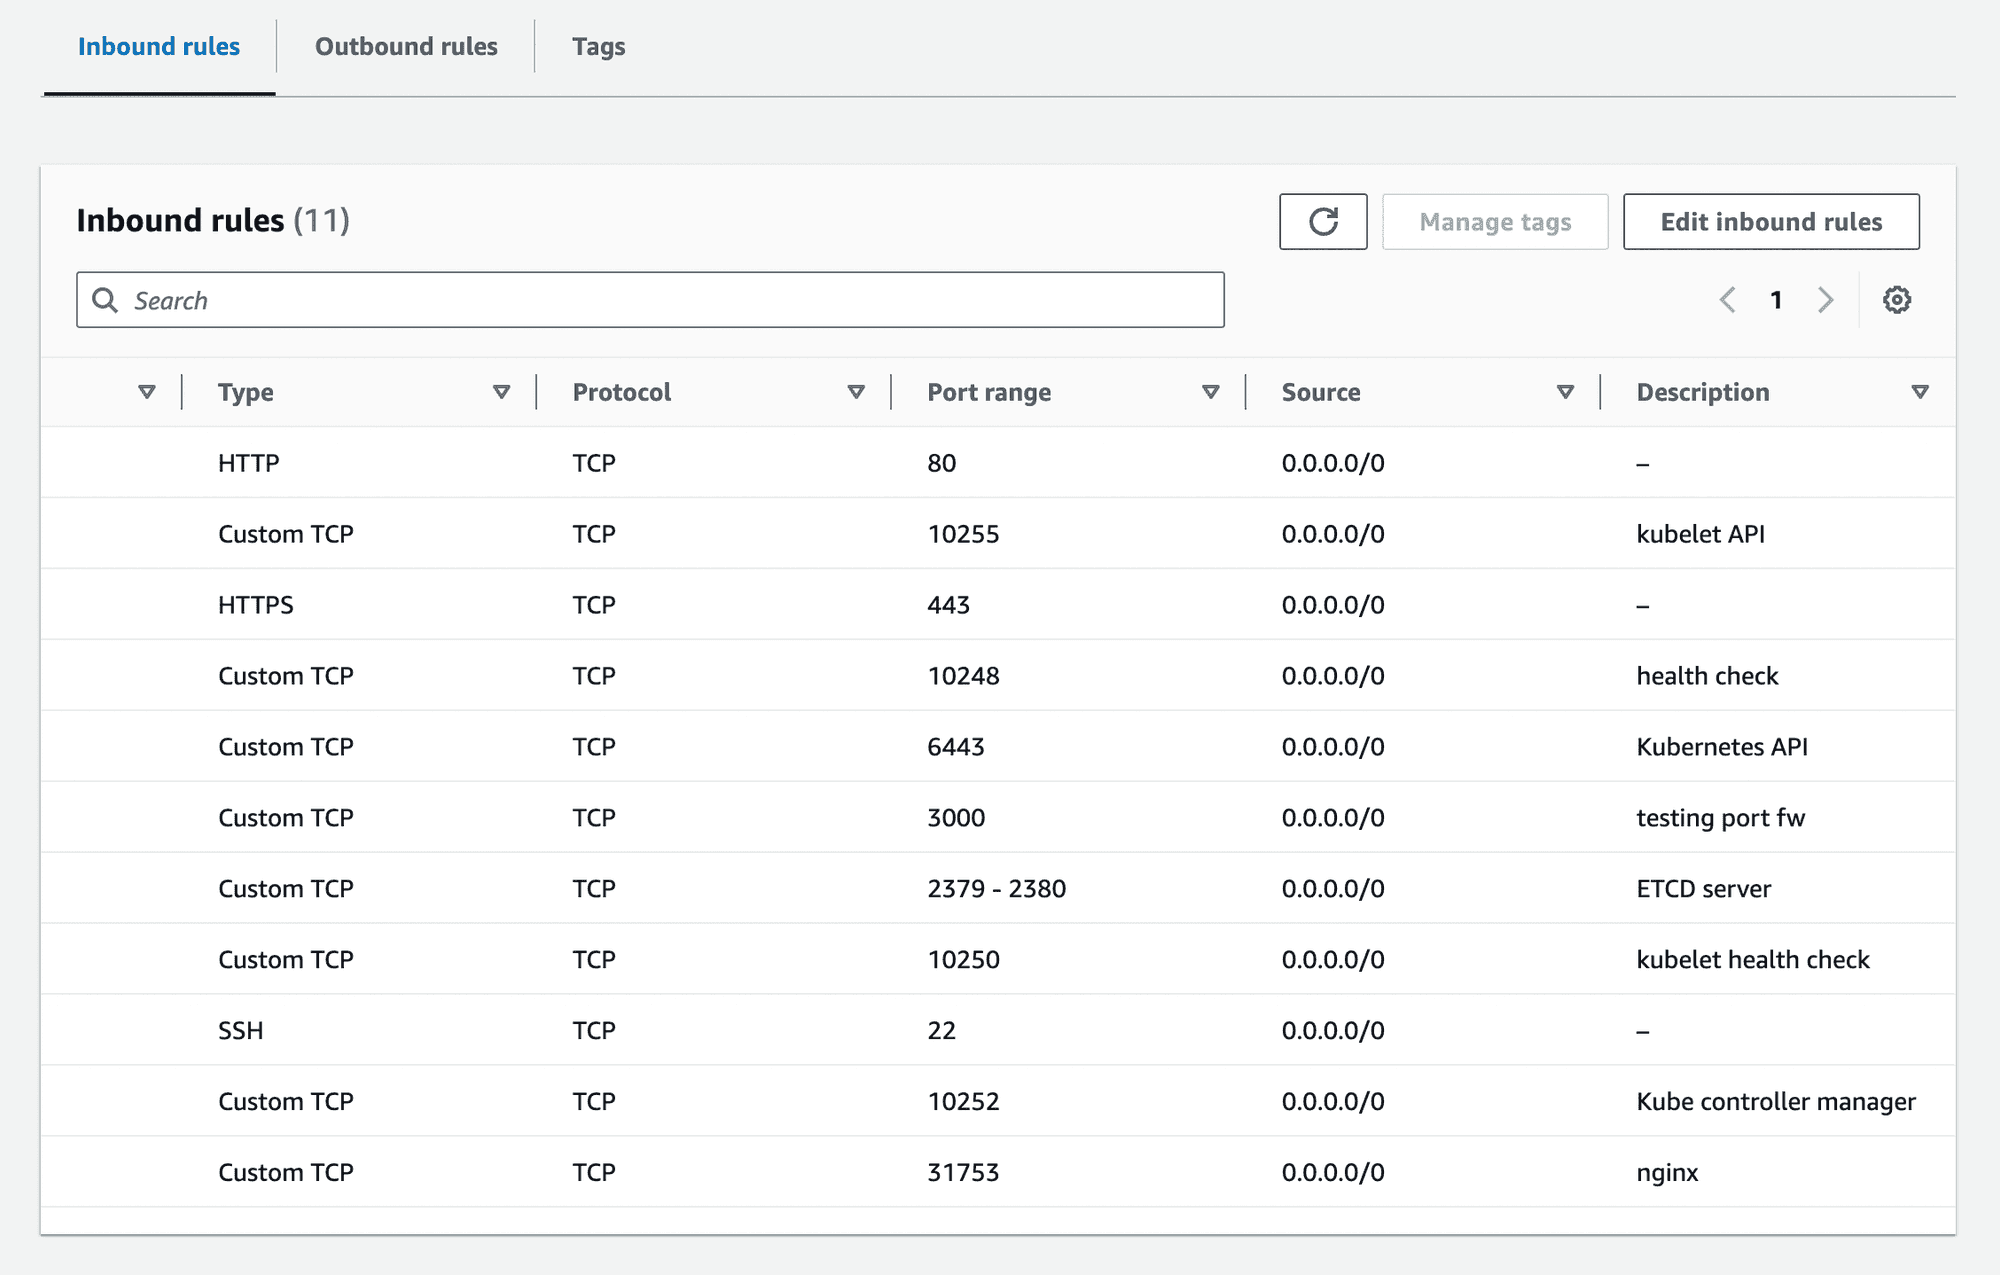Click the nginx description
The height and width of the screenshot is (1275, 2000).
[x=1668, y=1172]
